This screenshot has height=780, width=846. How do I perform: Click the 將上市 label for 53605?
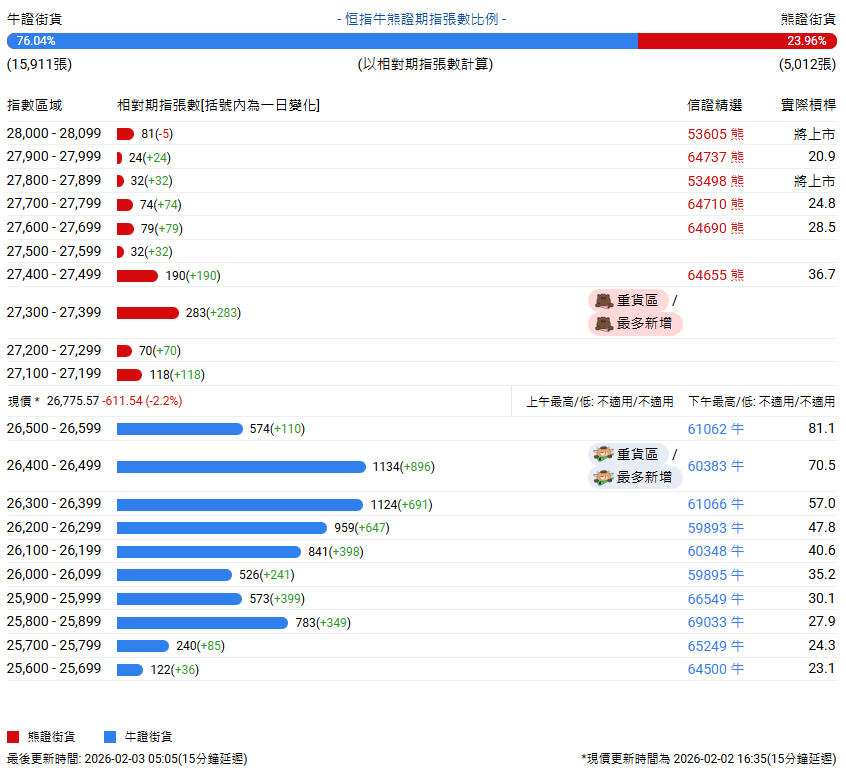click(815, 134)
